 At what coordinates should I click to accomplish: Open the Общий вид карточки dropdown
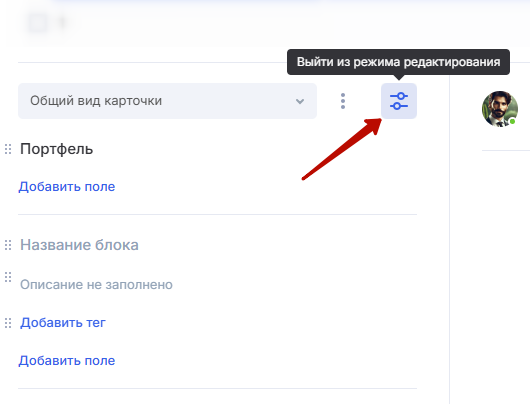[x=167, y=101]
